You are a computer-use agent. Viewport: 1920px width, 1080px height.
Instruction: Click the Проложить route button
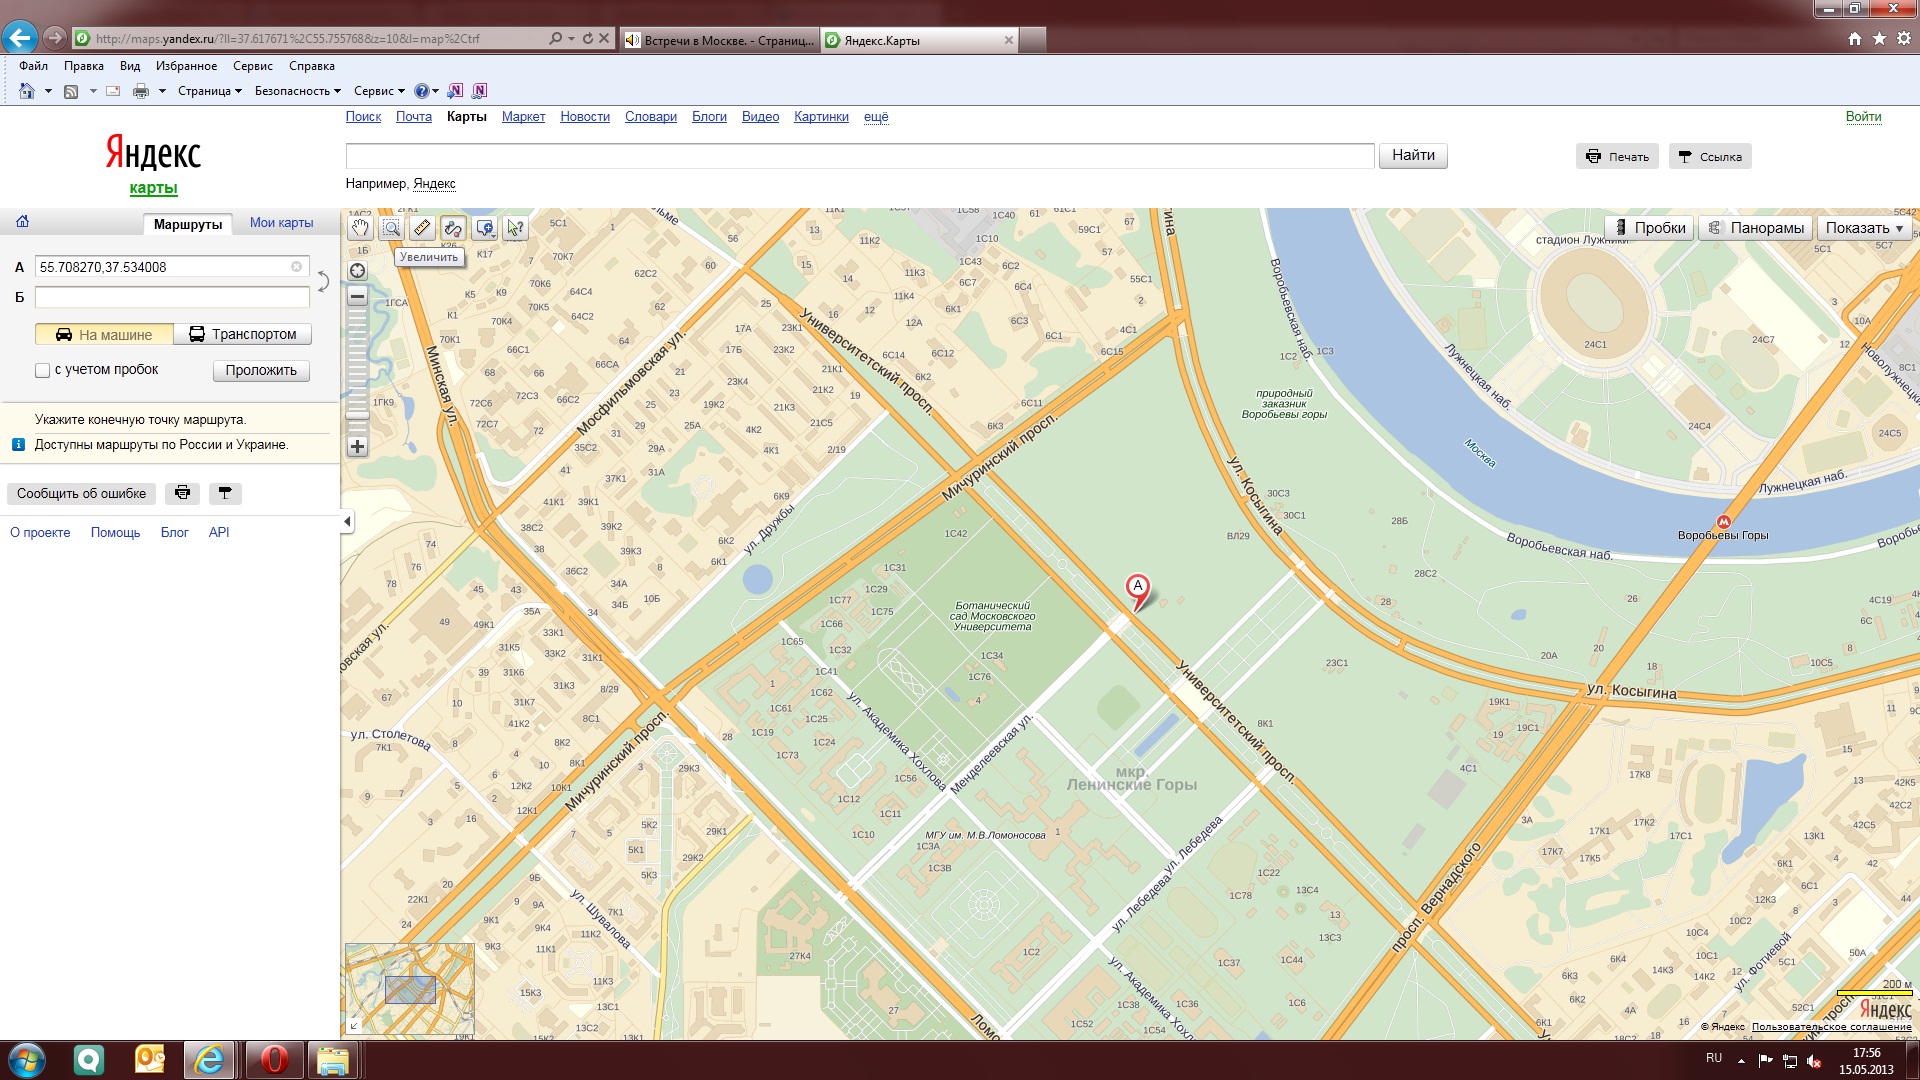261,370
